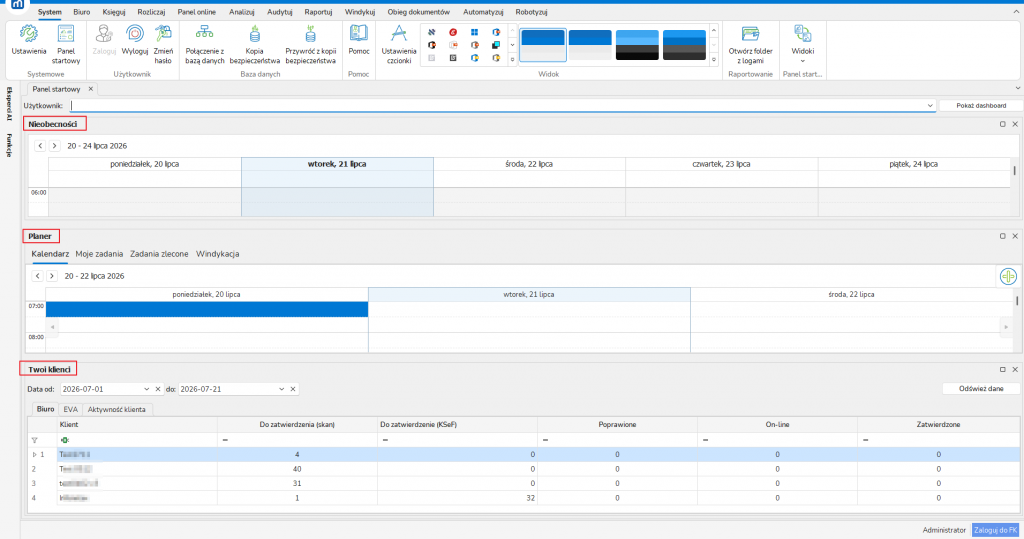1024x539 pixels.
Task: Click Przywróć z kopii bezpieczeństwa icon
Action: click(x=310, y=44)
